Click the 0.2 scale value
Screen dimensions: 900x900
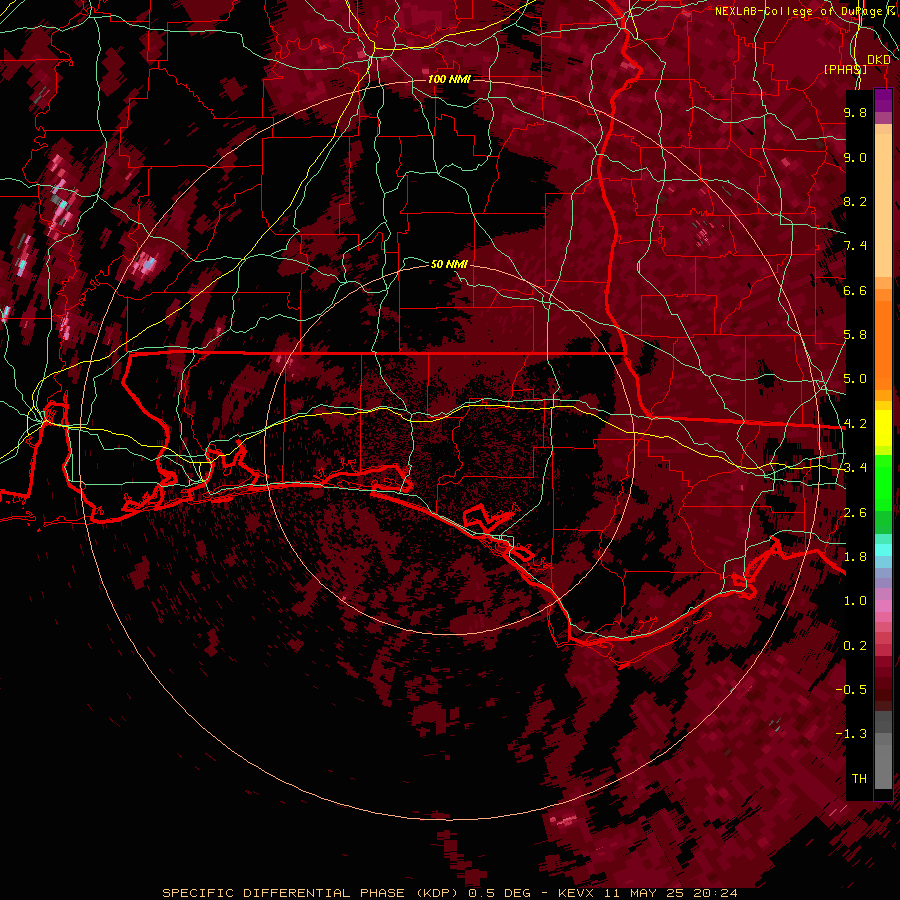coord(855,646)
